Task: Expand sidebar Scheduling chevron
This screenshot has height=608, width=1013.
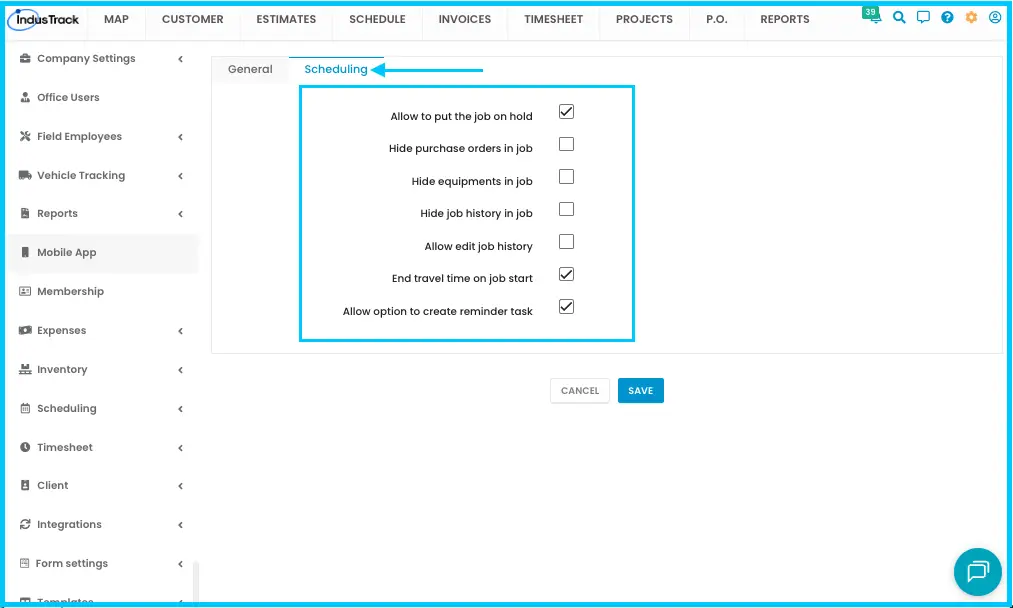Action: (181, 409)
